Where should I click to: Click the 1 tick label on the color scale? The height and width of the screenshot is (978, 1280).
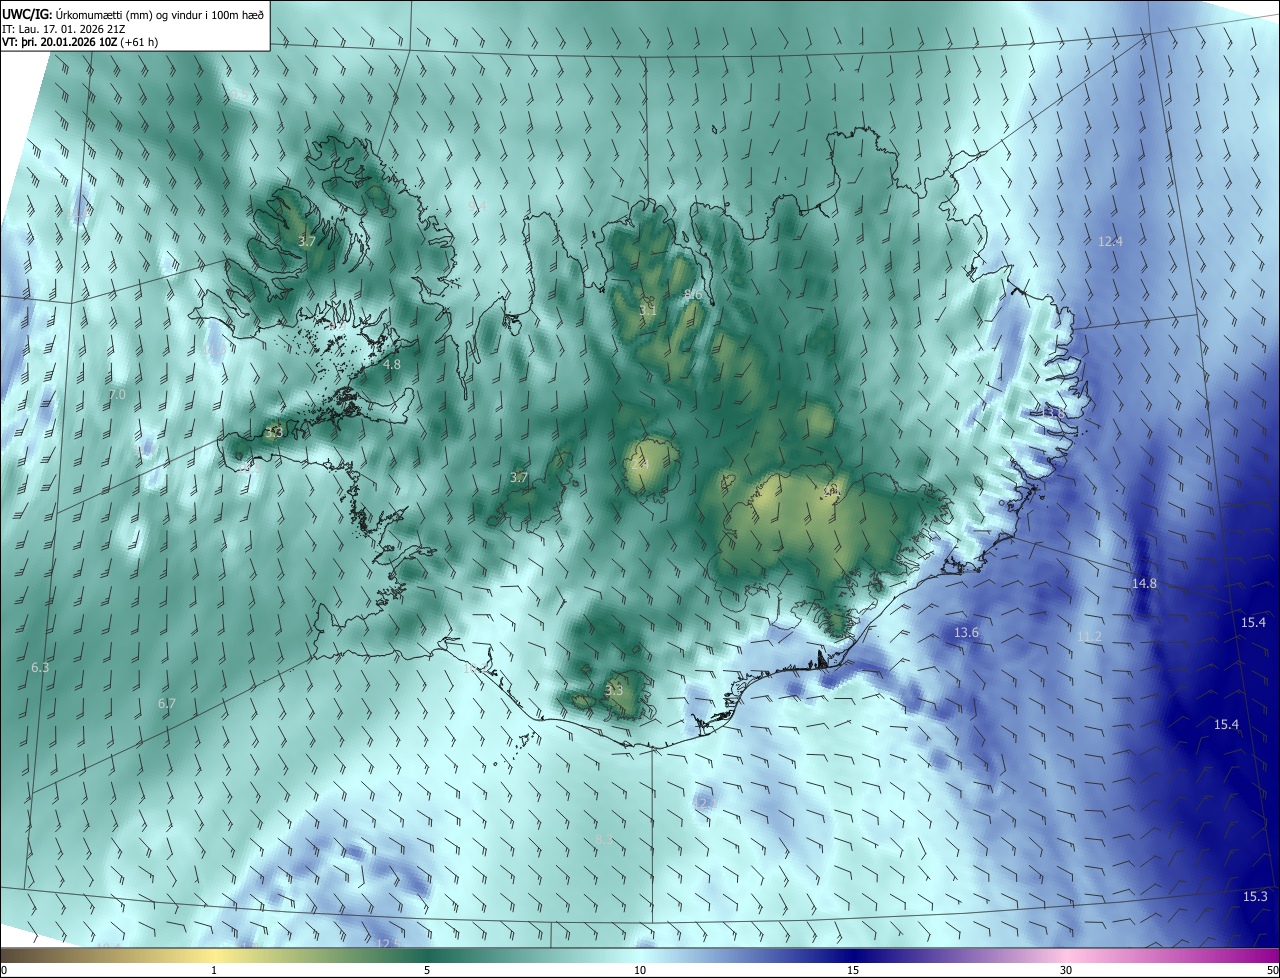coord(214,970)
